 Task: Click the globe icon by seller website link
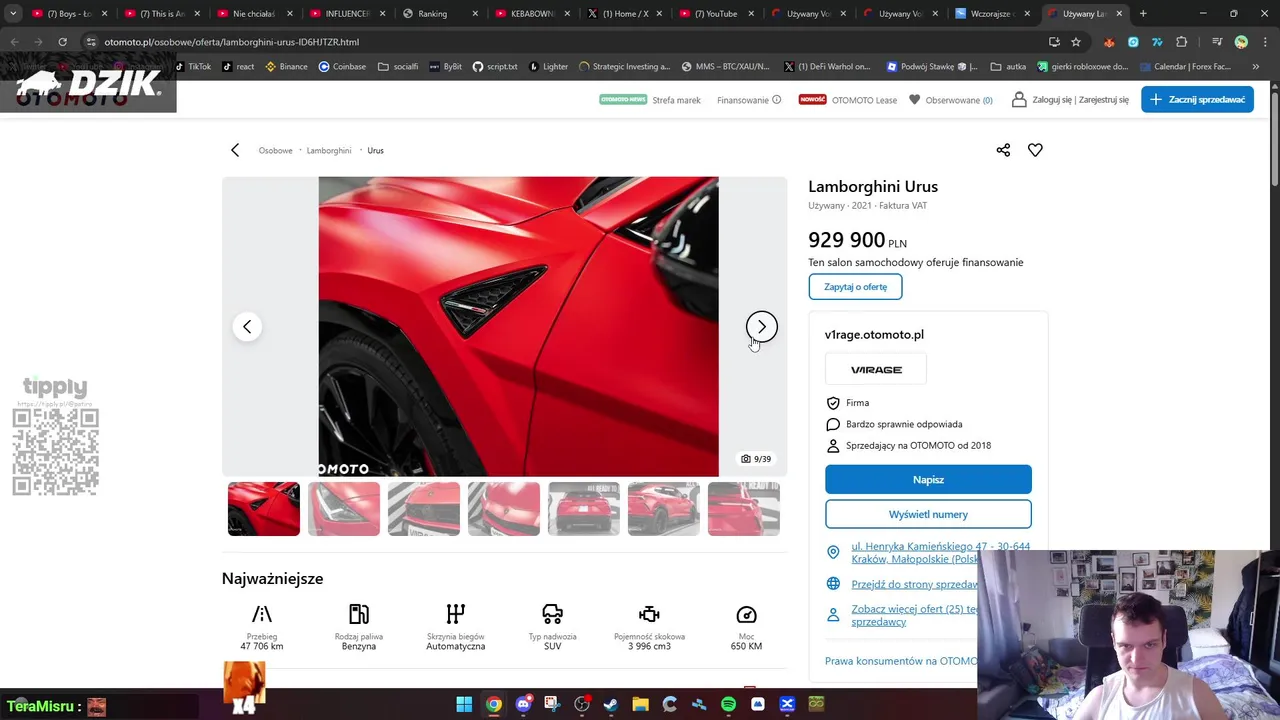pos(833,584)
